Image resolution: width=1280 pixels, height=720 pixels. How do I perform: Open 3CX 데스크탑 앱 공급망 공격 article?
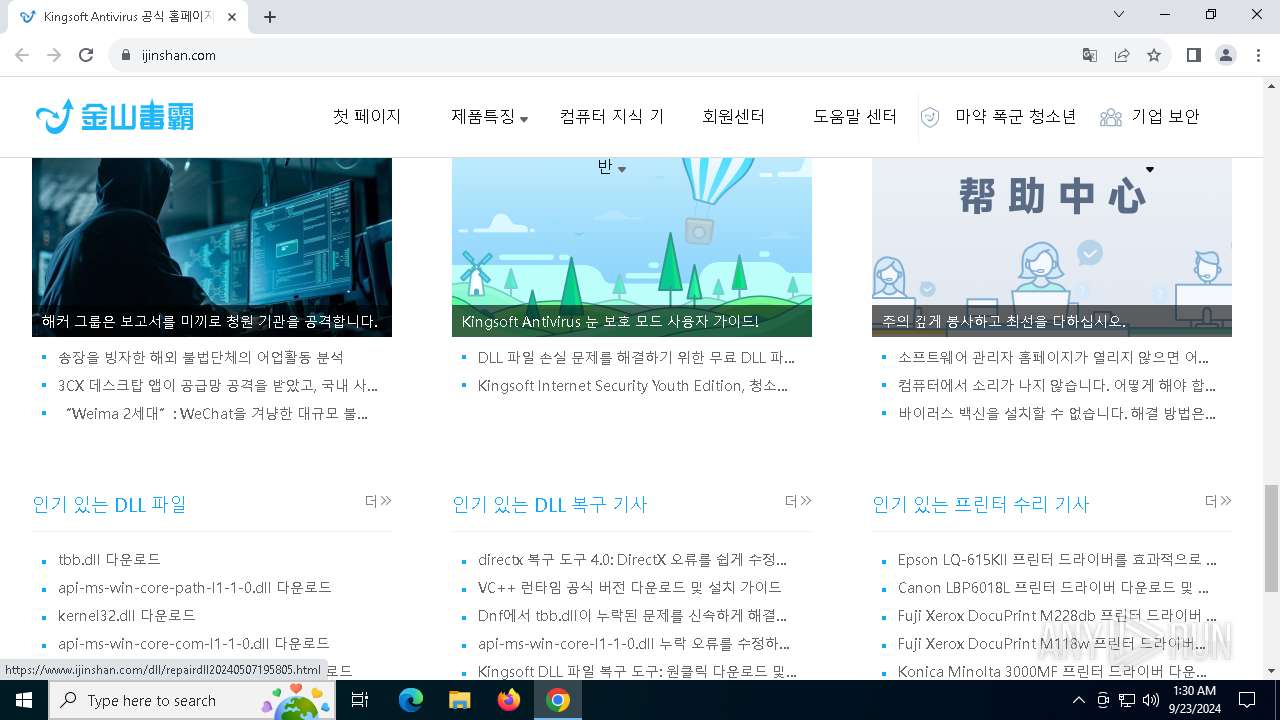[x=218, y=385]
